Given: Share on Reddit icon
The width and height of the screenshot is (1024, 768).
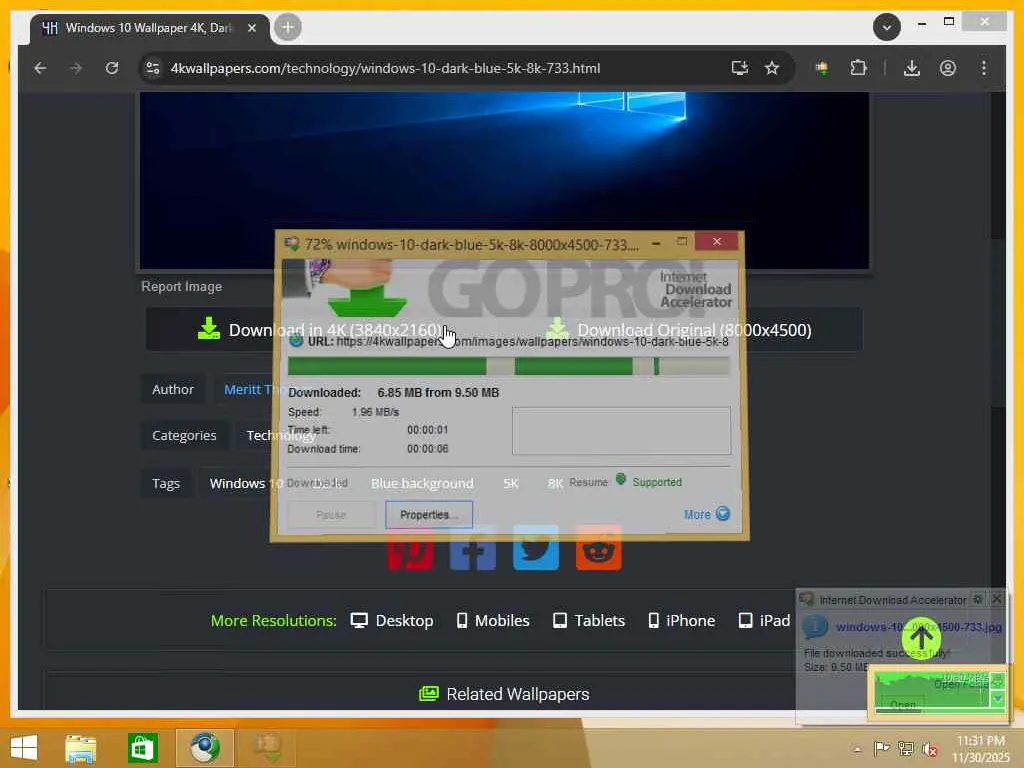Looking at the screenshot, I should tap(599, 549).
